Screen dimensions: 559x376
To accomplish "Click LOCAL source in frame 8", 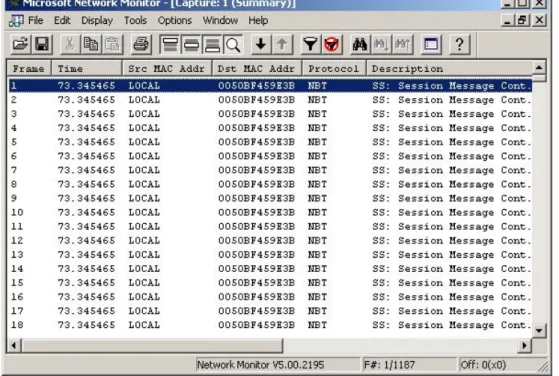I will [144, 184].
